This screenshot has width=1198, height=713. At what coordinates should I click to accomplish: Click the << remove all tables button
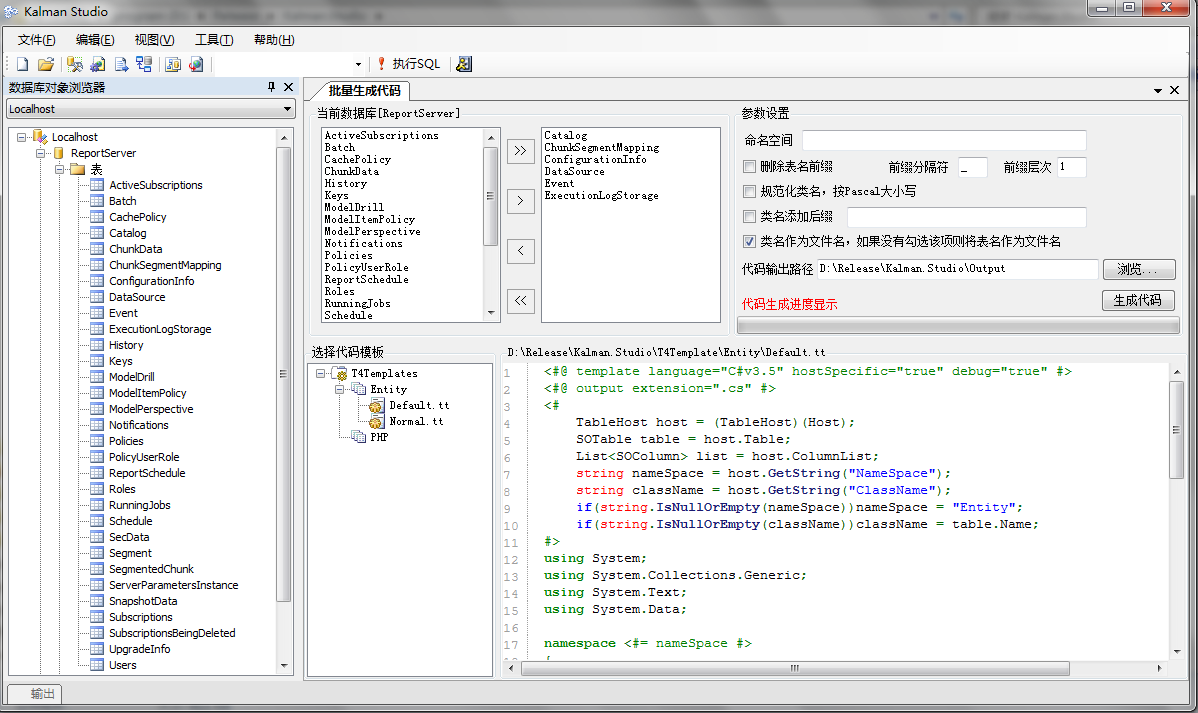520,301
